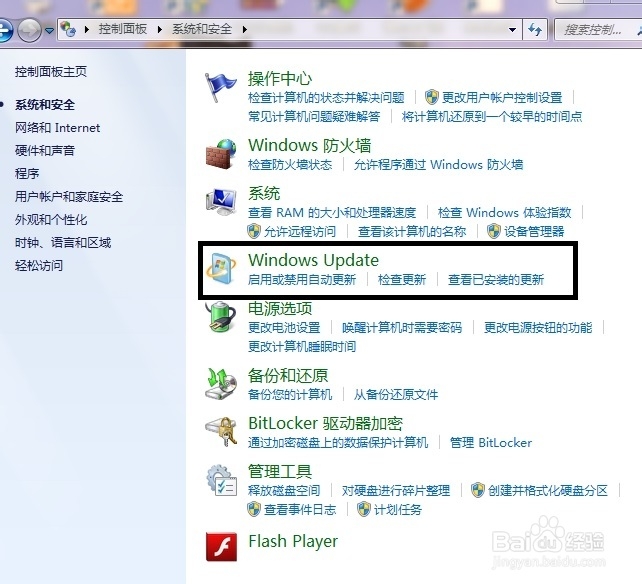Focus the 搜索控制面板 search box

[597, 29]
